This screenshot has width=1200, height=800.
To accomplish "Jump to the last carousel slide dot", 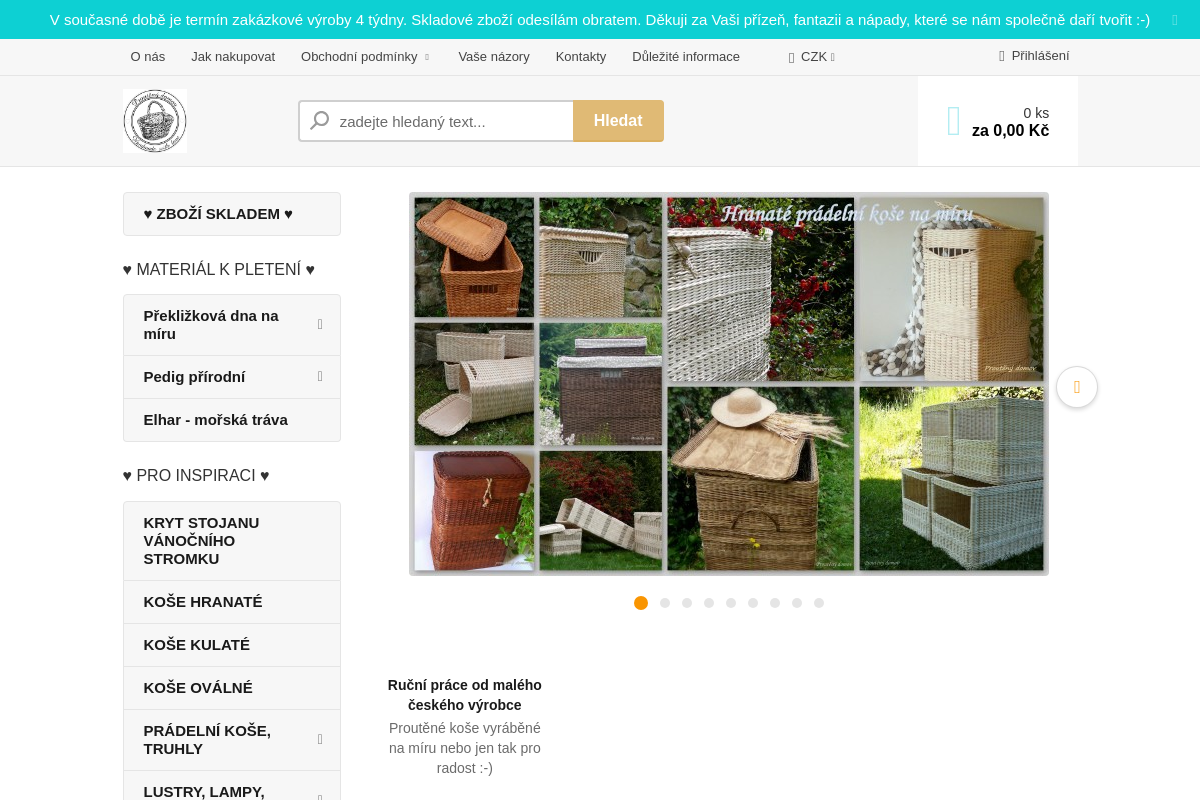I will tap(819, 603).
